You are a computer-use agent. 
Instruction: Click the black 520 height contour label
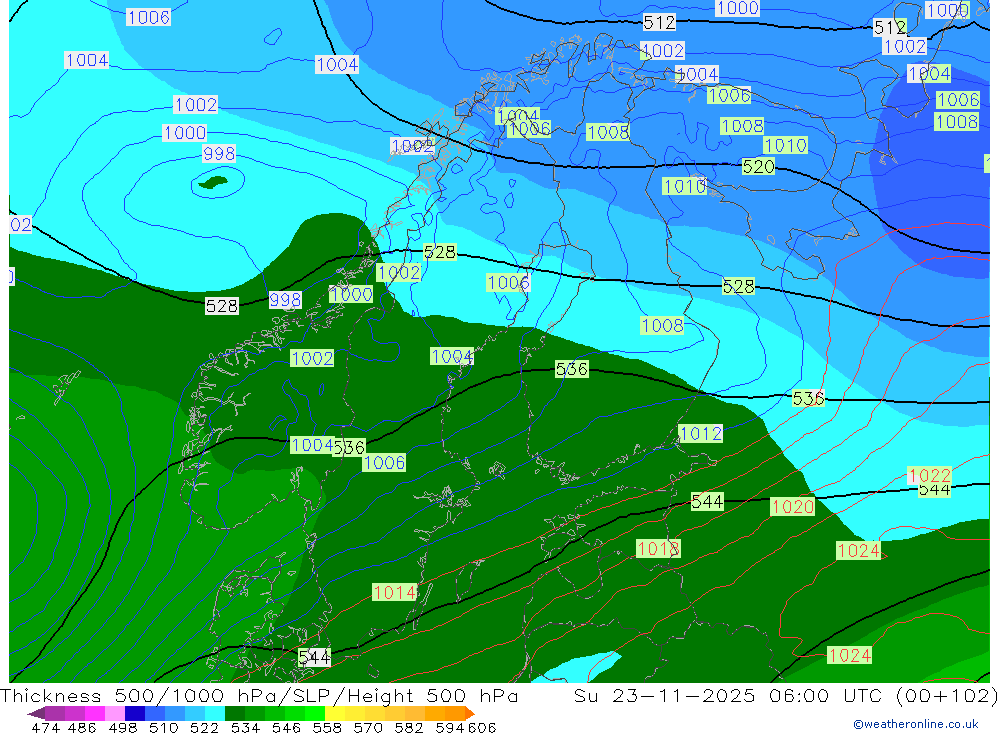click(x=758, y=167)
